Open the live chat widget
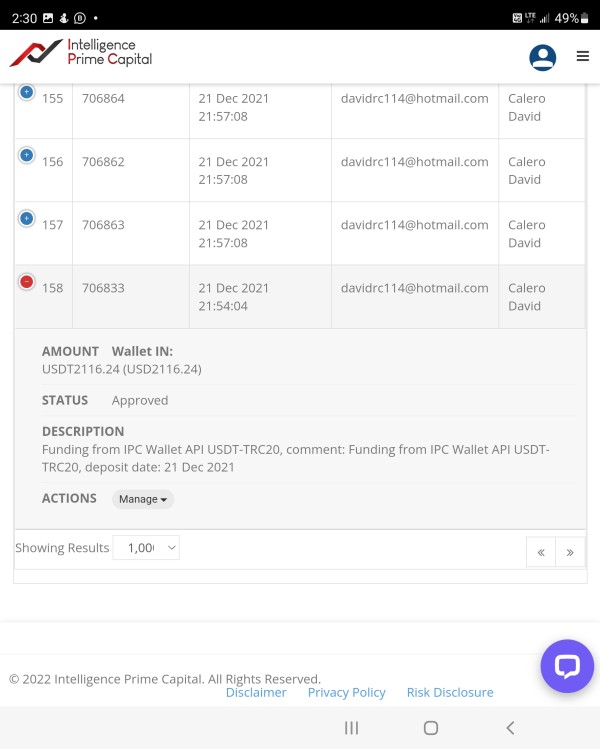Image resolution: width=600 pixels, height=749 pixels. [567, 666]
